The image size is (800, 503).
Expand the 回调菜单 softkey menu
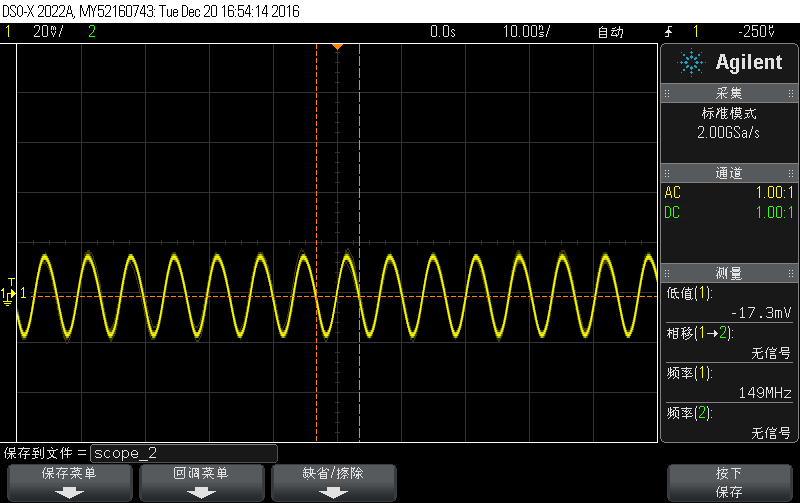[x=202, y=483]
